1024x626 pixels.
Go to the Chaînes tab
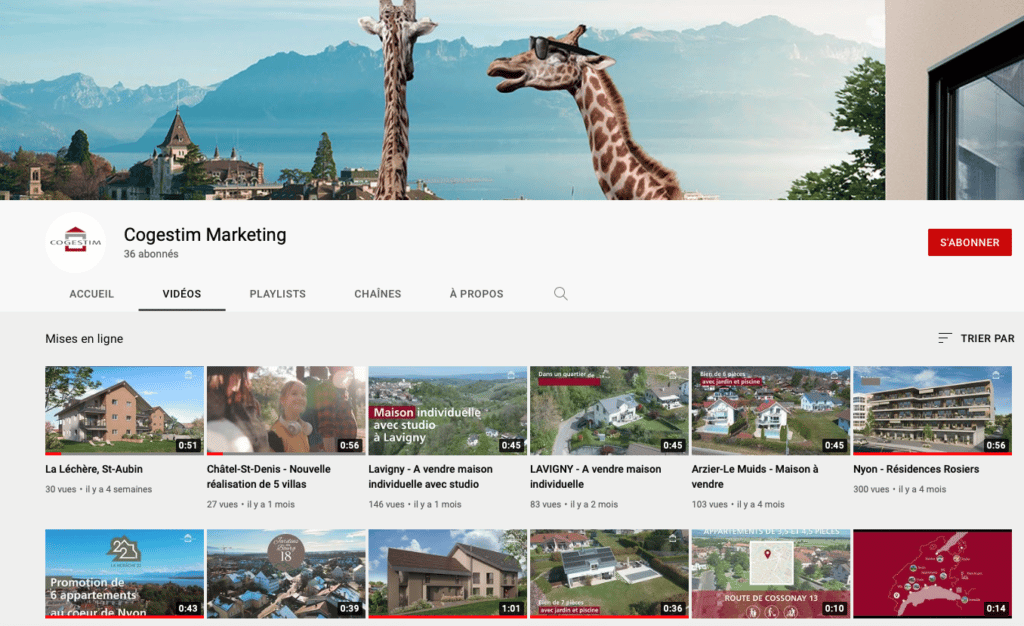(378, 294)
